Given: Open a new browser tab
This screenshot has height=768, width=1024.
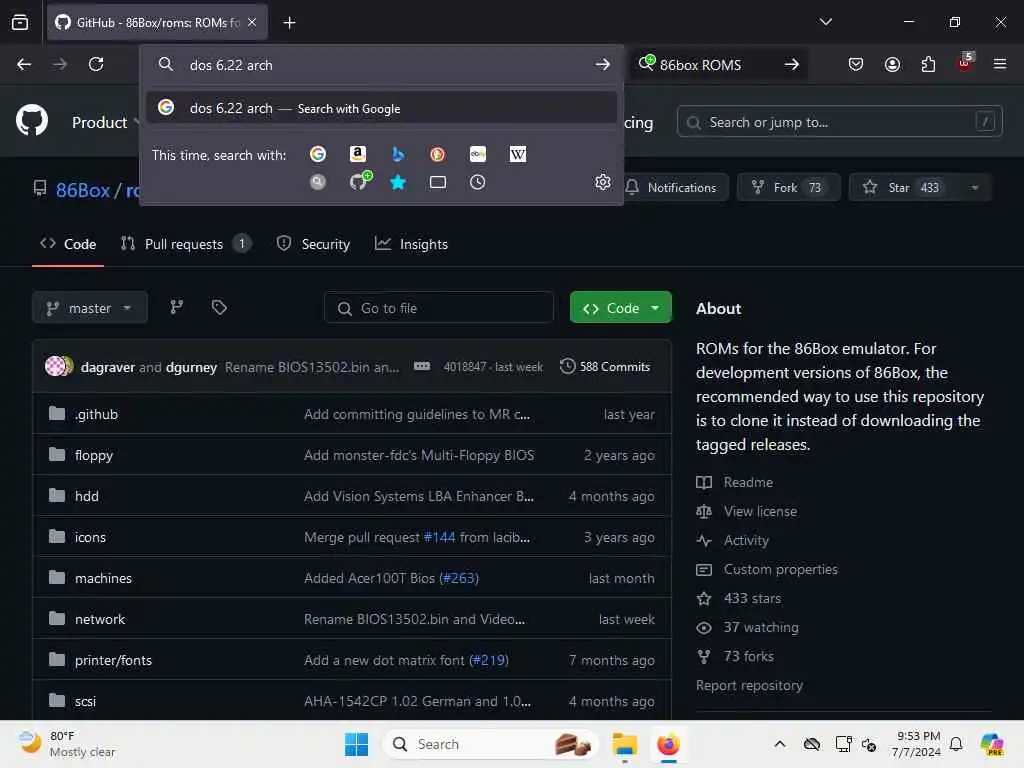Looking at the screenshot, I should (289, 23).
